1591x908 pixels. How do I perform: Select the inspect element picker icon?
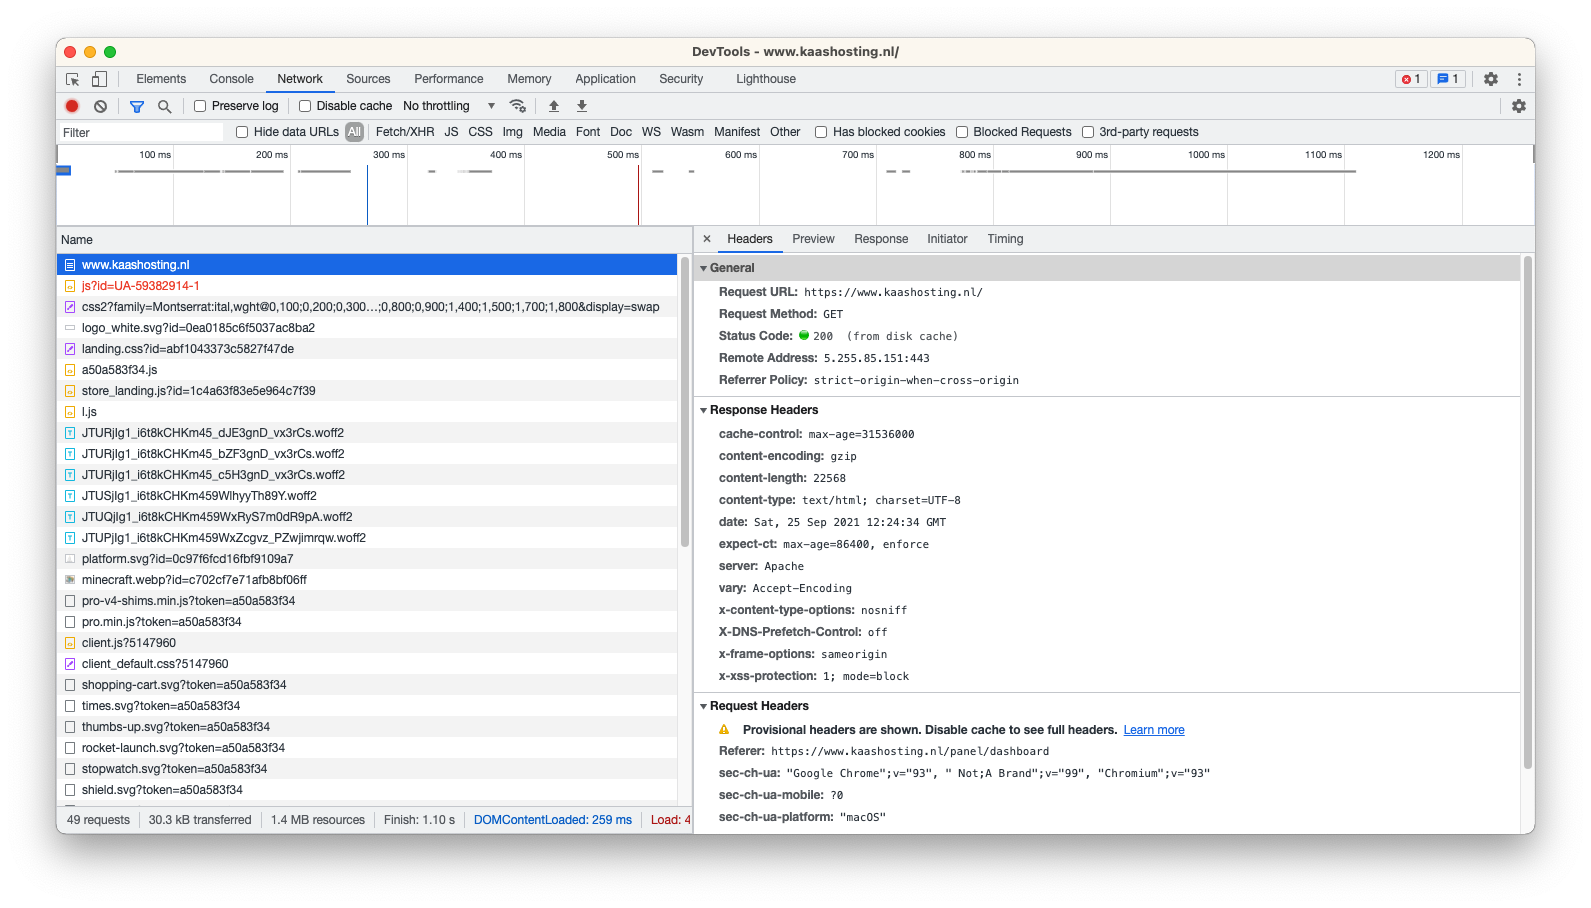[x=73, y=79]
